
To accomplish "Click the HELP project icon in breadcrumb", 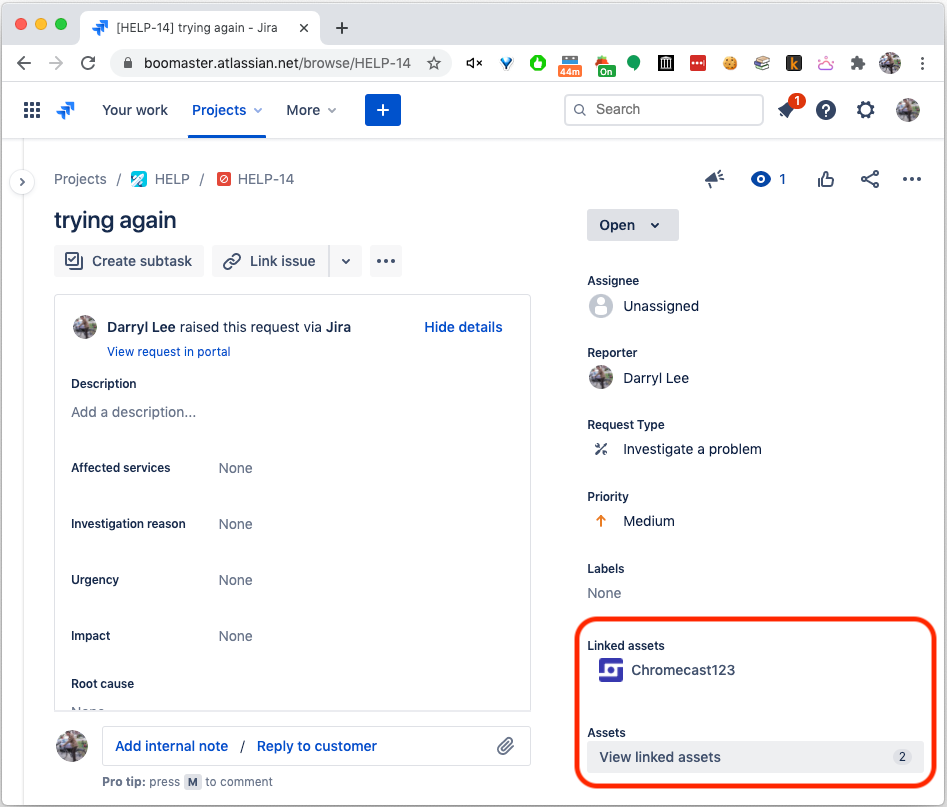I will [138, 179].
